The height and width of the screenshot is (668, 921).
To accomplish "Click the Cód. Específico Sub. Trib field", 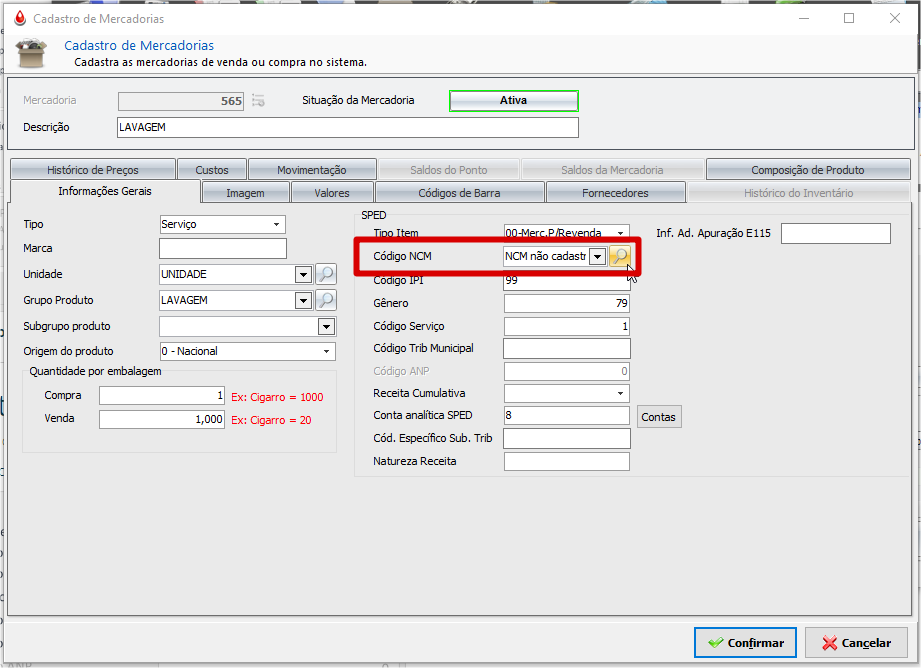I will (567, 438).
